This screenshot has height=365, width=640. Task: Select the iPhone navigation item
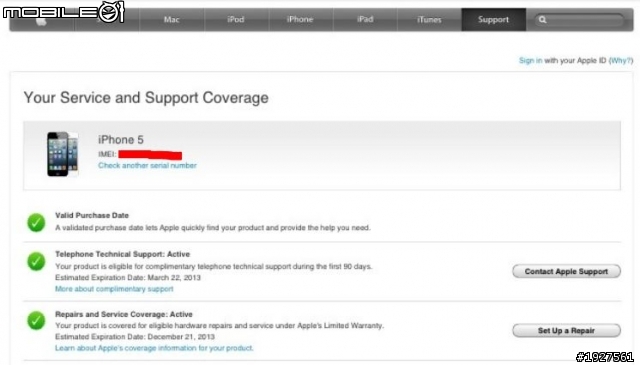click(x=300, y=20)
